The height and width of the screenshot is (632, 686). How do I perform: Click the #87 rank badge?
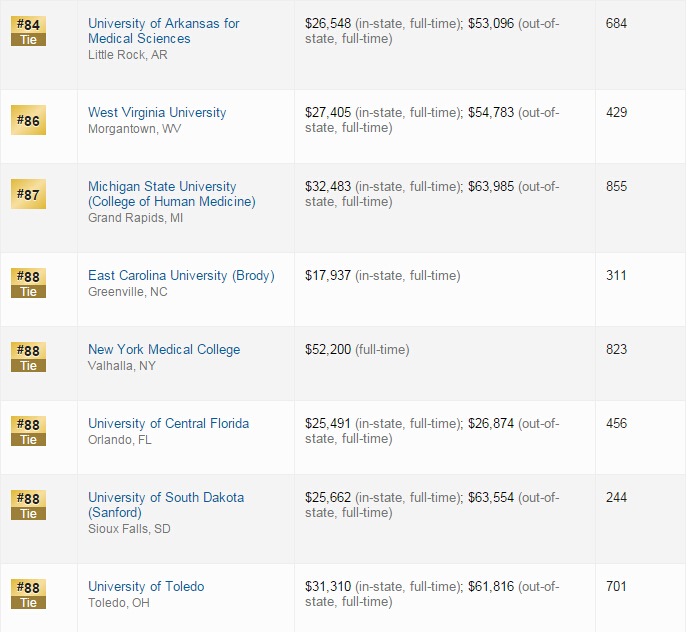point(28,194)
